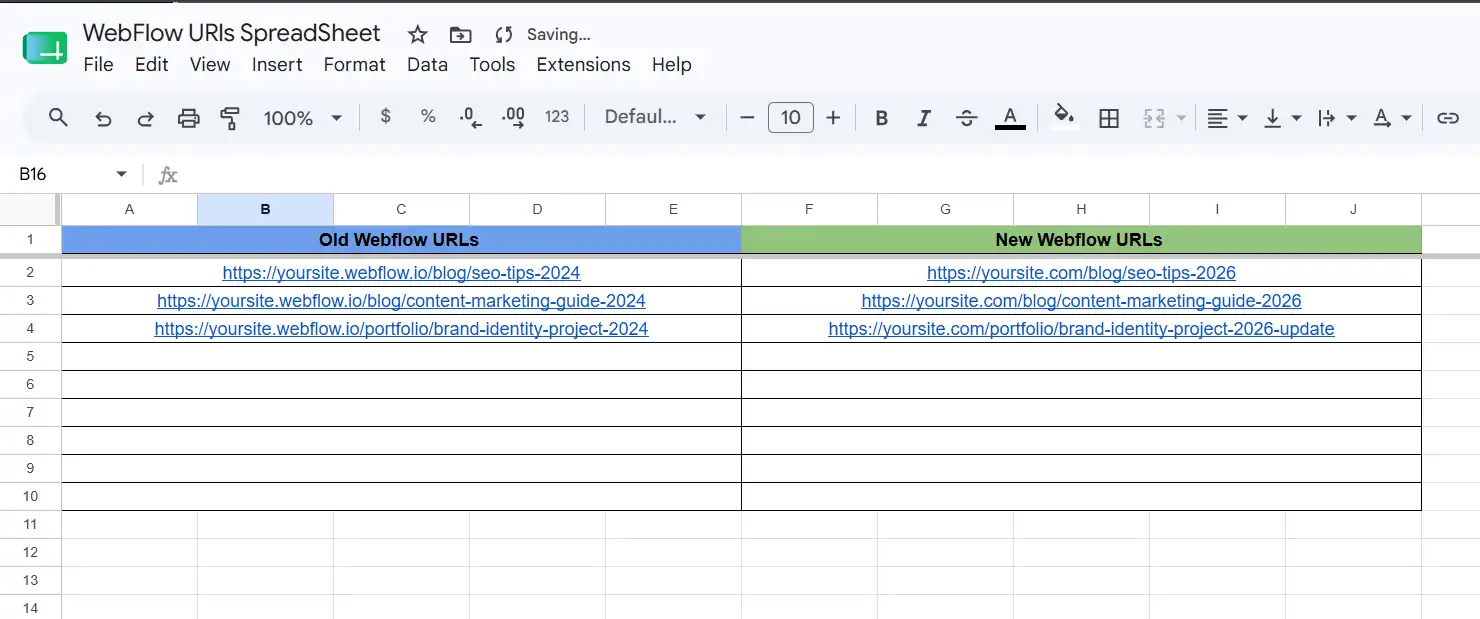This screenshot has width=1480, height=619.
Task: Open the brand-identity-project-2026-update link
Action: 1081,329
